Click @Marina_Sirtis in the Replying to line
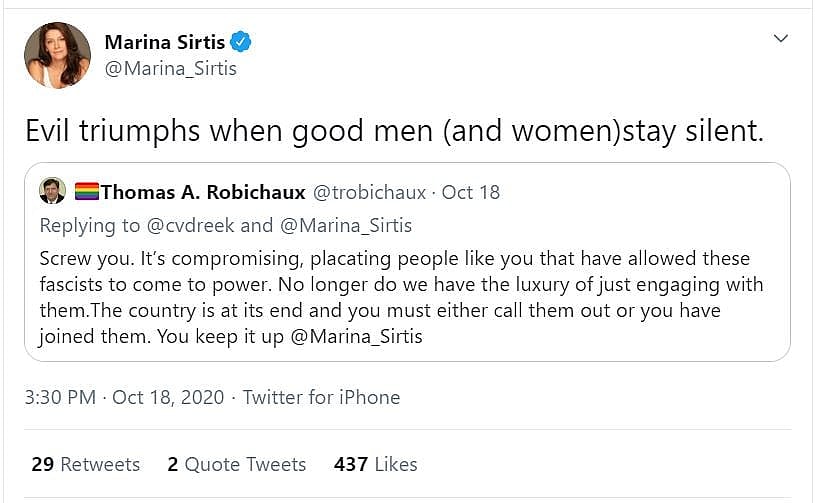This screenshot has height=503, width=815. click(x=346, y=225)
